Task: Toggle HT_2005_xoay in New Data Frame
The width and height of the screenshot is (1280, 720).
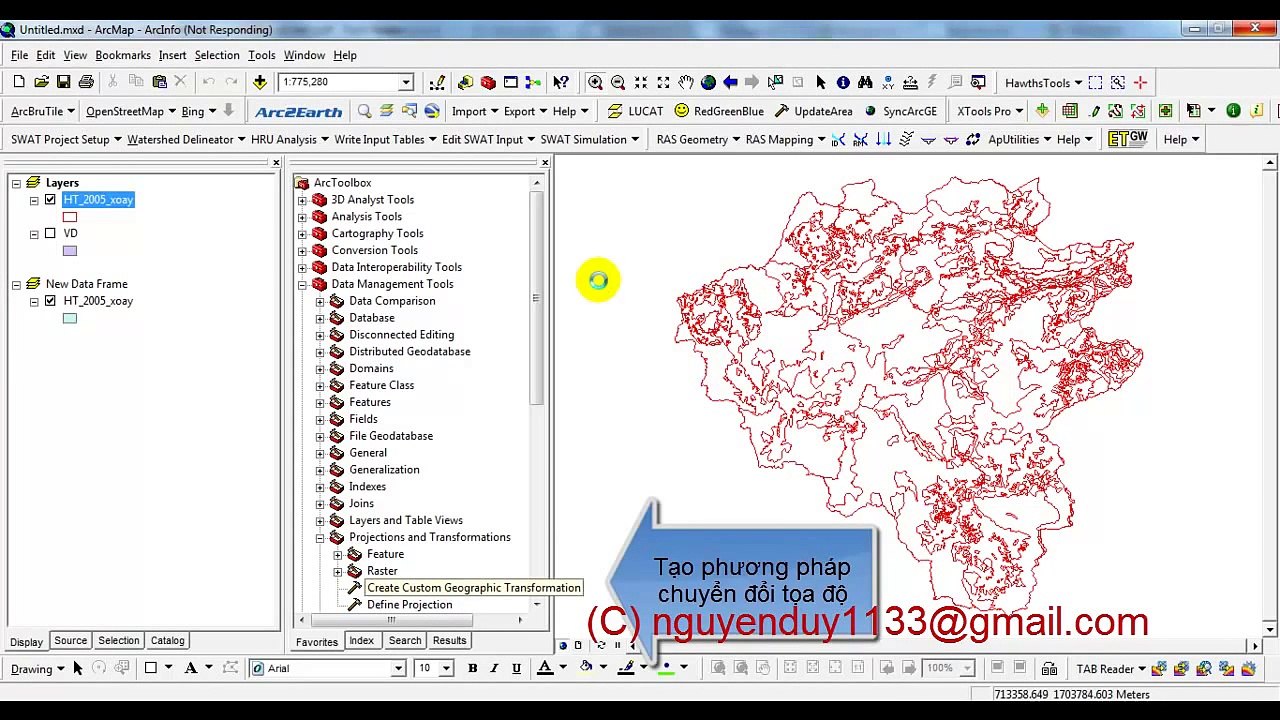Action: (x=50, y=301)
